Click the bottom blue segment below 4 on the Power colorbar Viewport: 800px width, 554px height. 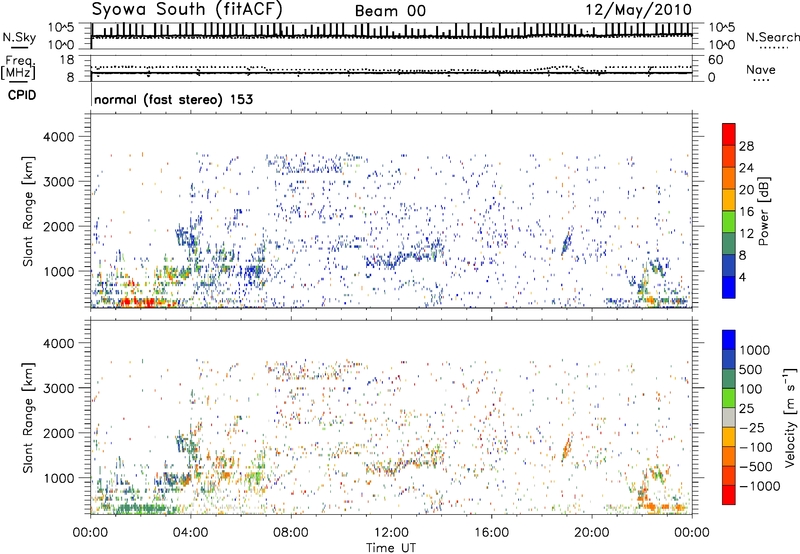pos(729,287)
